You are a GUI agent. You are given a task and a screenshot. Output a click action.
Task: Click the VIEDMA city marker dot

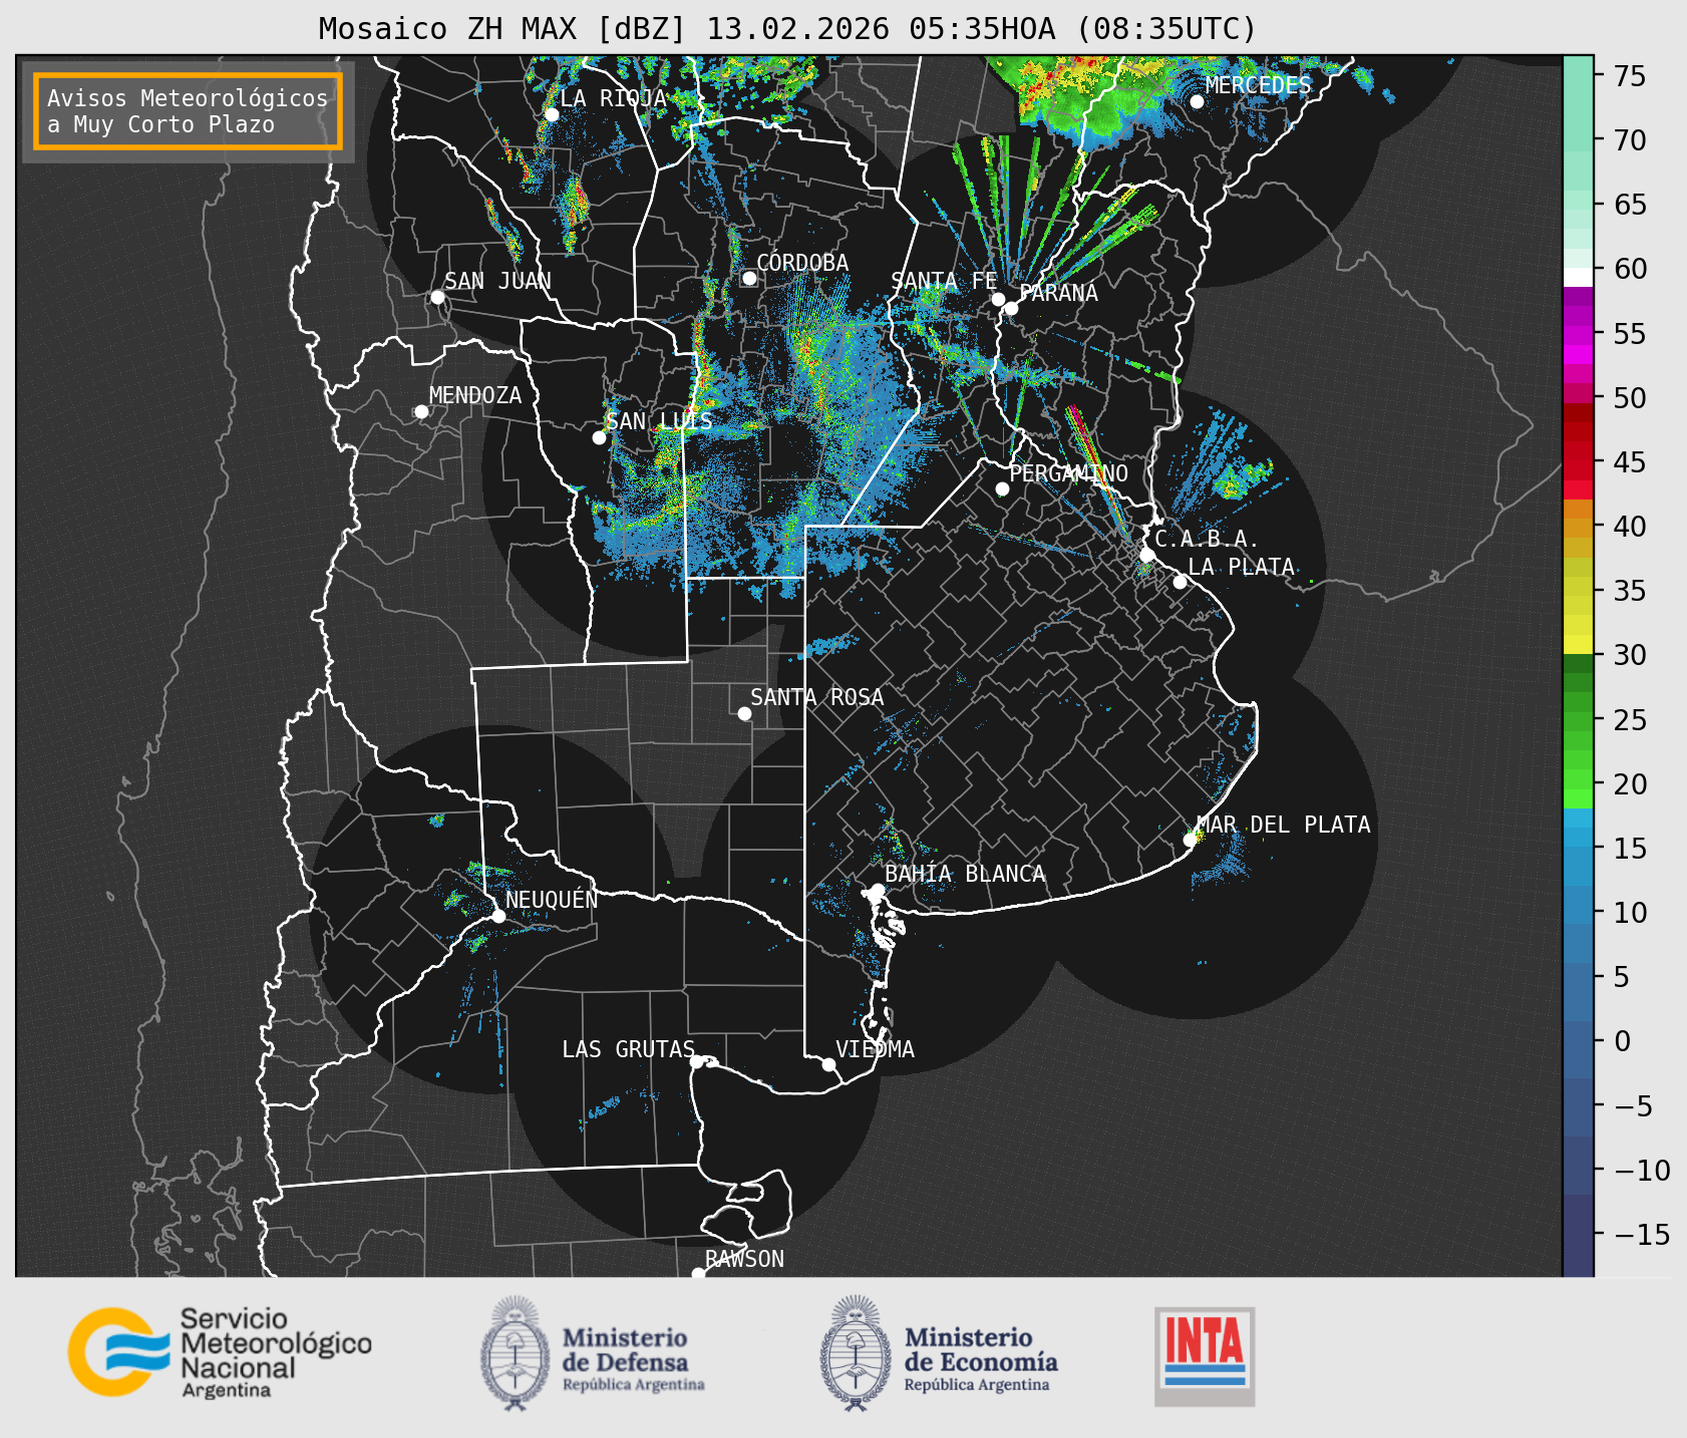point(829,1064)
